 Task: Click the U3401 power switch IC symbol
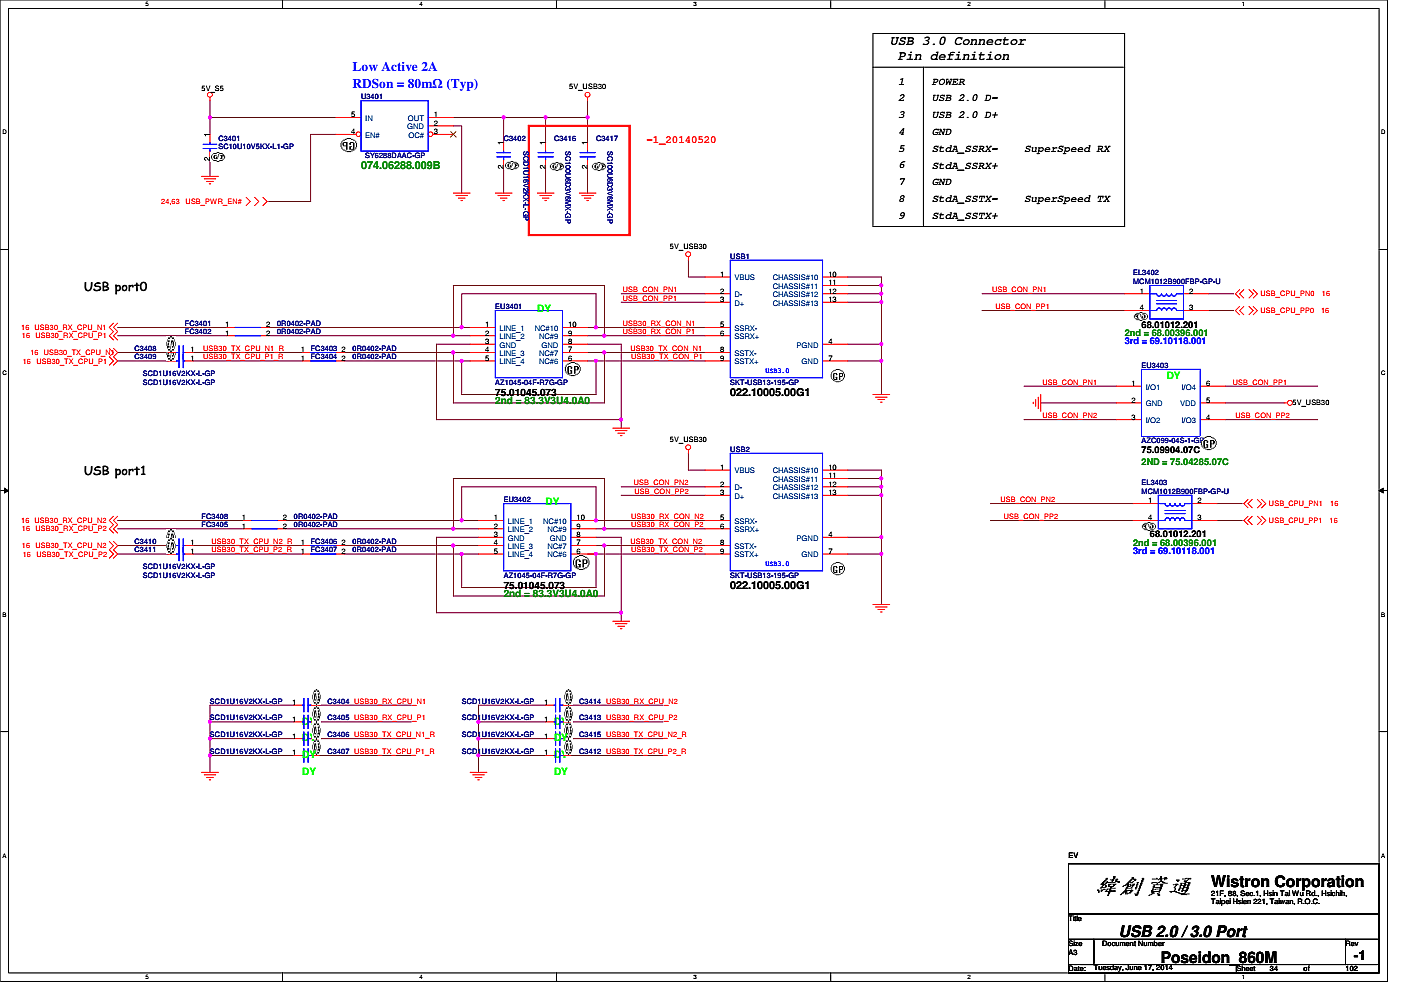point(394,126)
